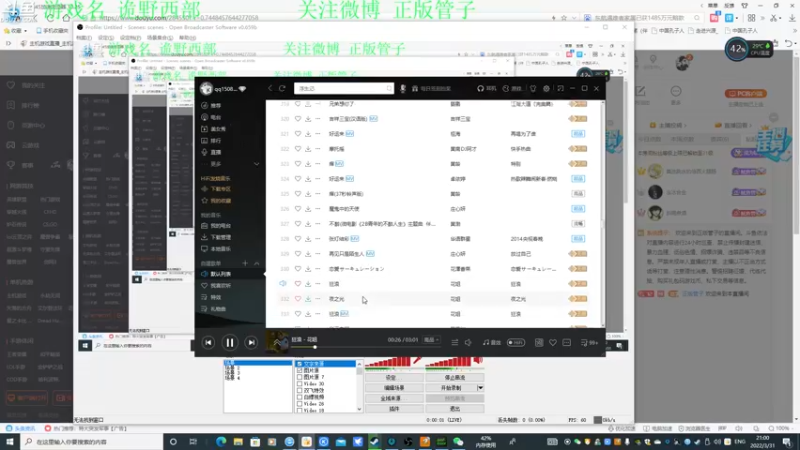This screenshot has height=450, width=800.
Task: Open MV badge of row 328
Action: [355, 239]
